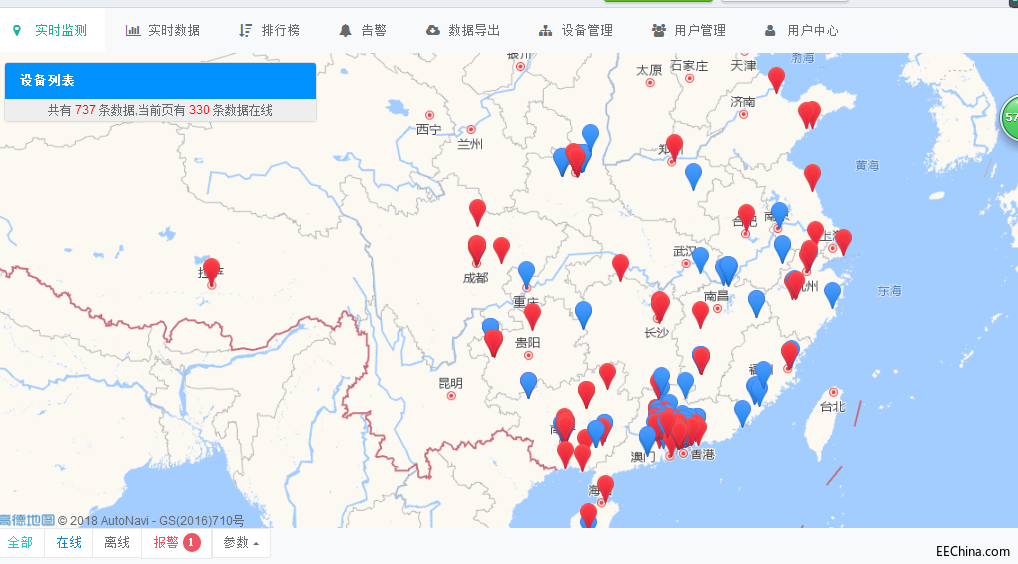Image resolution: width=1018 pixels, height=564 pixels.
Task: Select the sort icon beside 排行榜
Action: coord(246,31)
